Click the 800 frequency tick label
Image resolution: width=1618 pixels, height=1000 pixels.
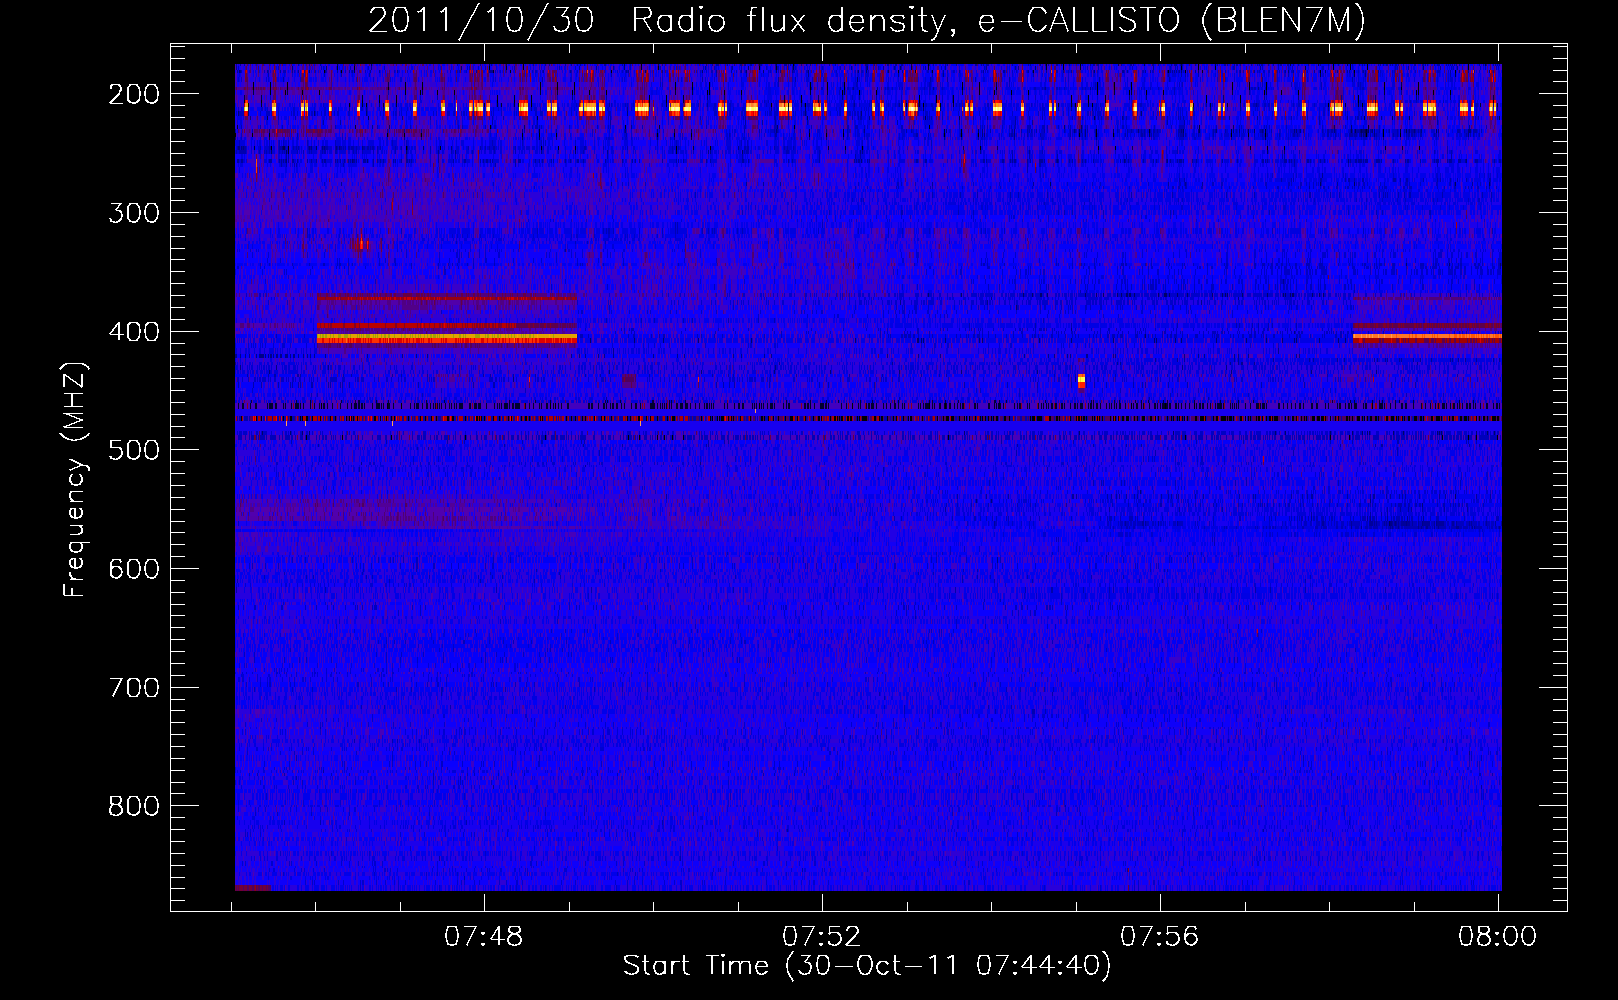click(134, 806)
